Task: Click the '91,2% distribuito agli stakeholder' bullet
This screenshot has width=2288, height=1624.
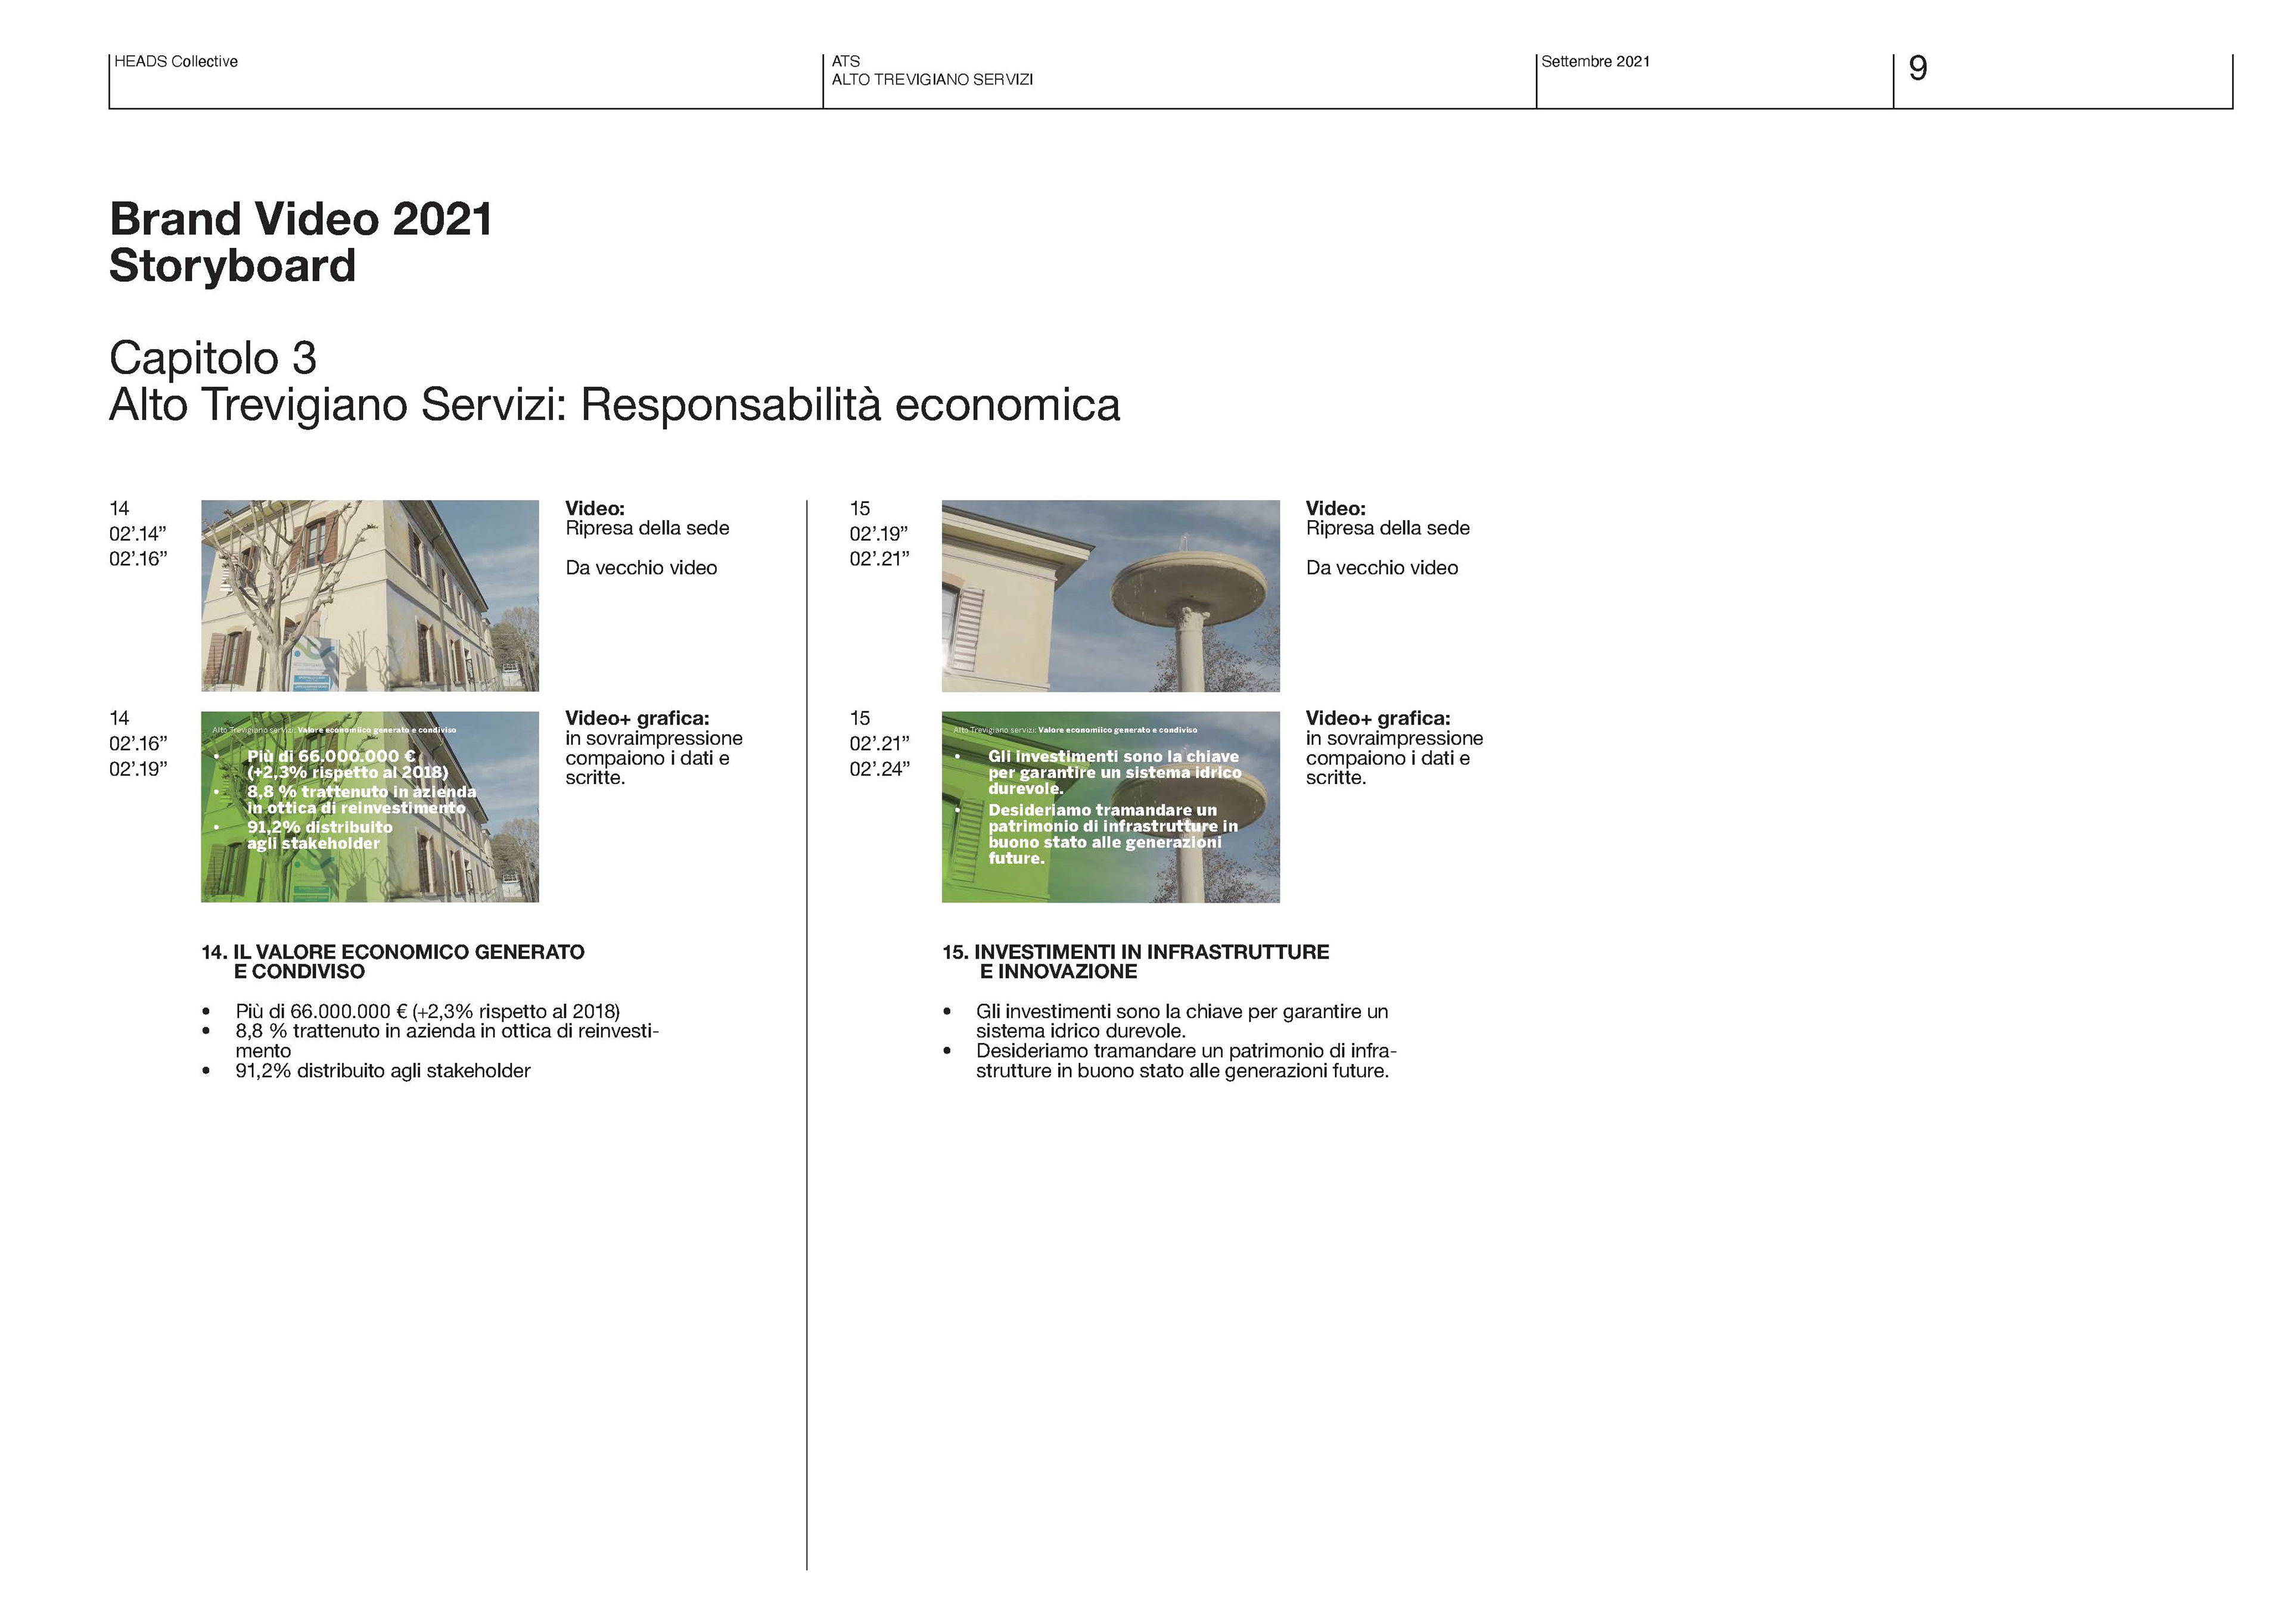Action: pyautogui.click(x=383, y=1071)
